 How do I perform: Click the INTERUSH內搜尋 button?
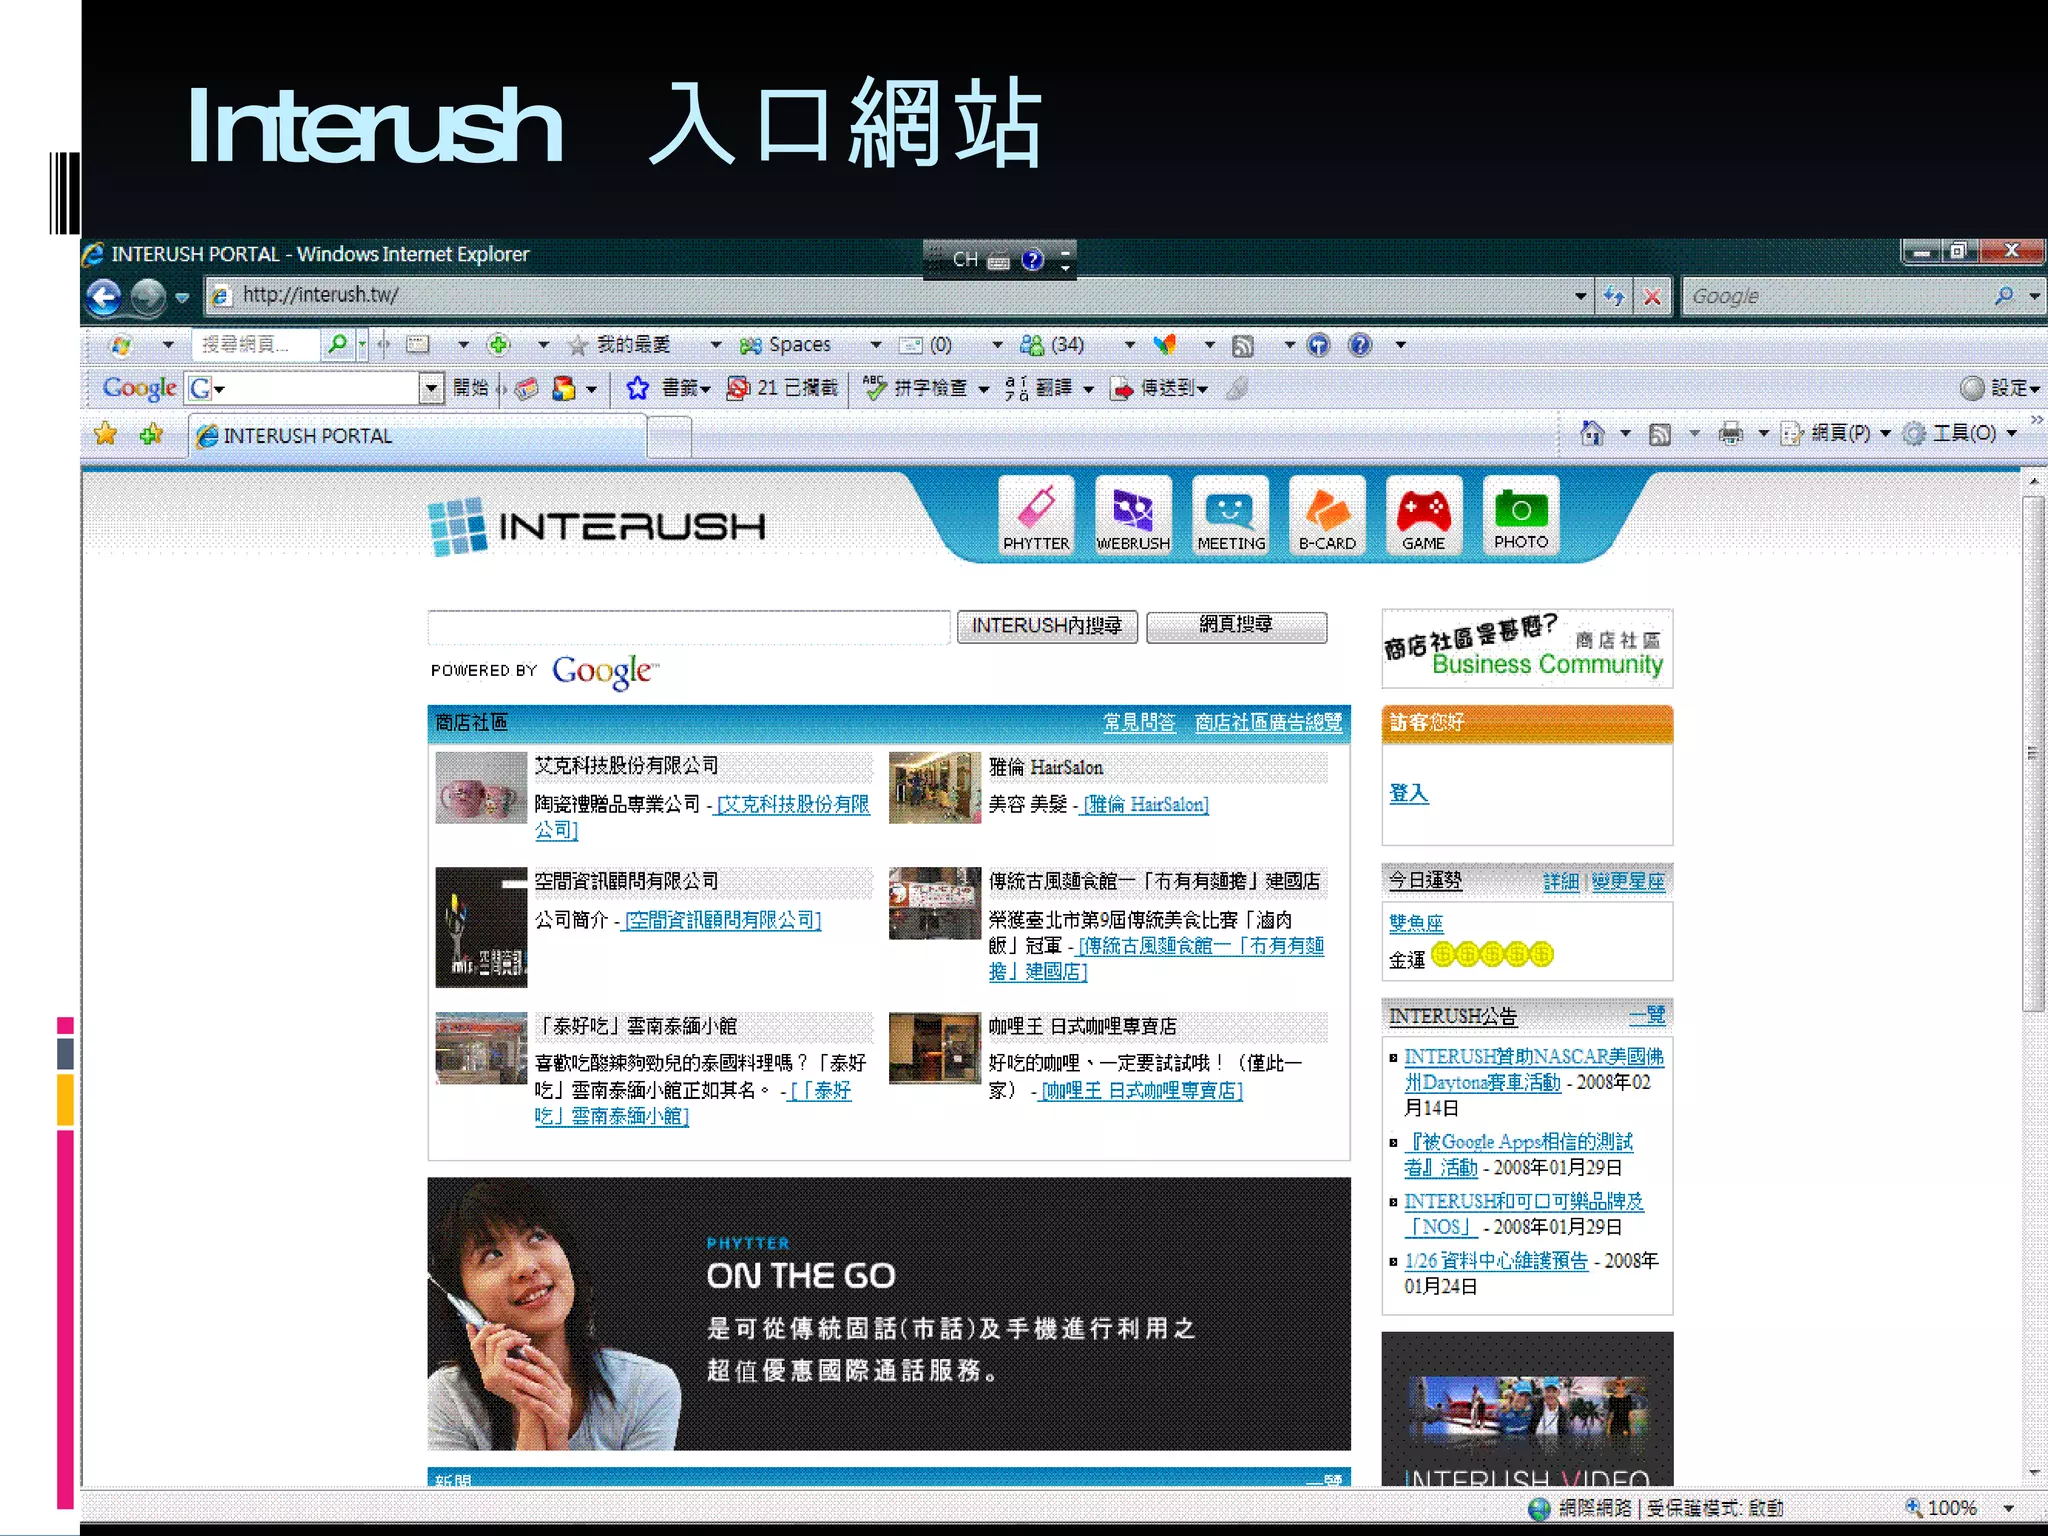(1047, 626)
